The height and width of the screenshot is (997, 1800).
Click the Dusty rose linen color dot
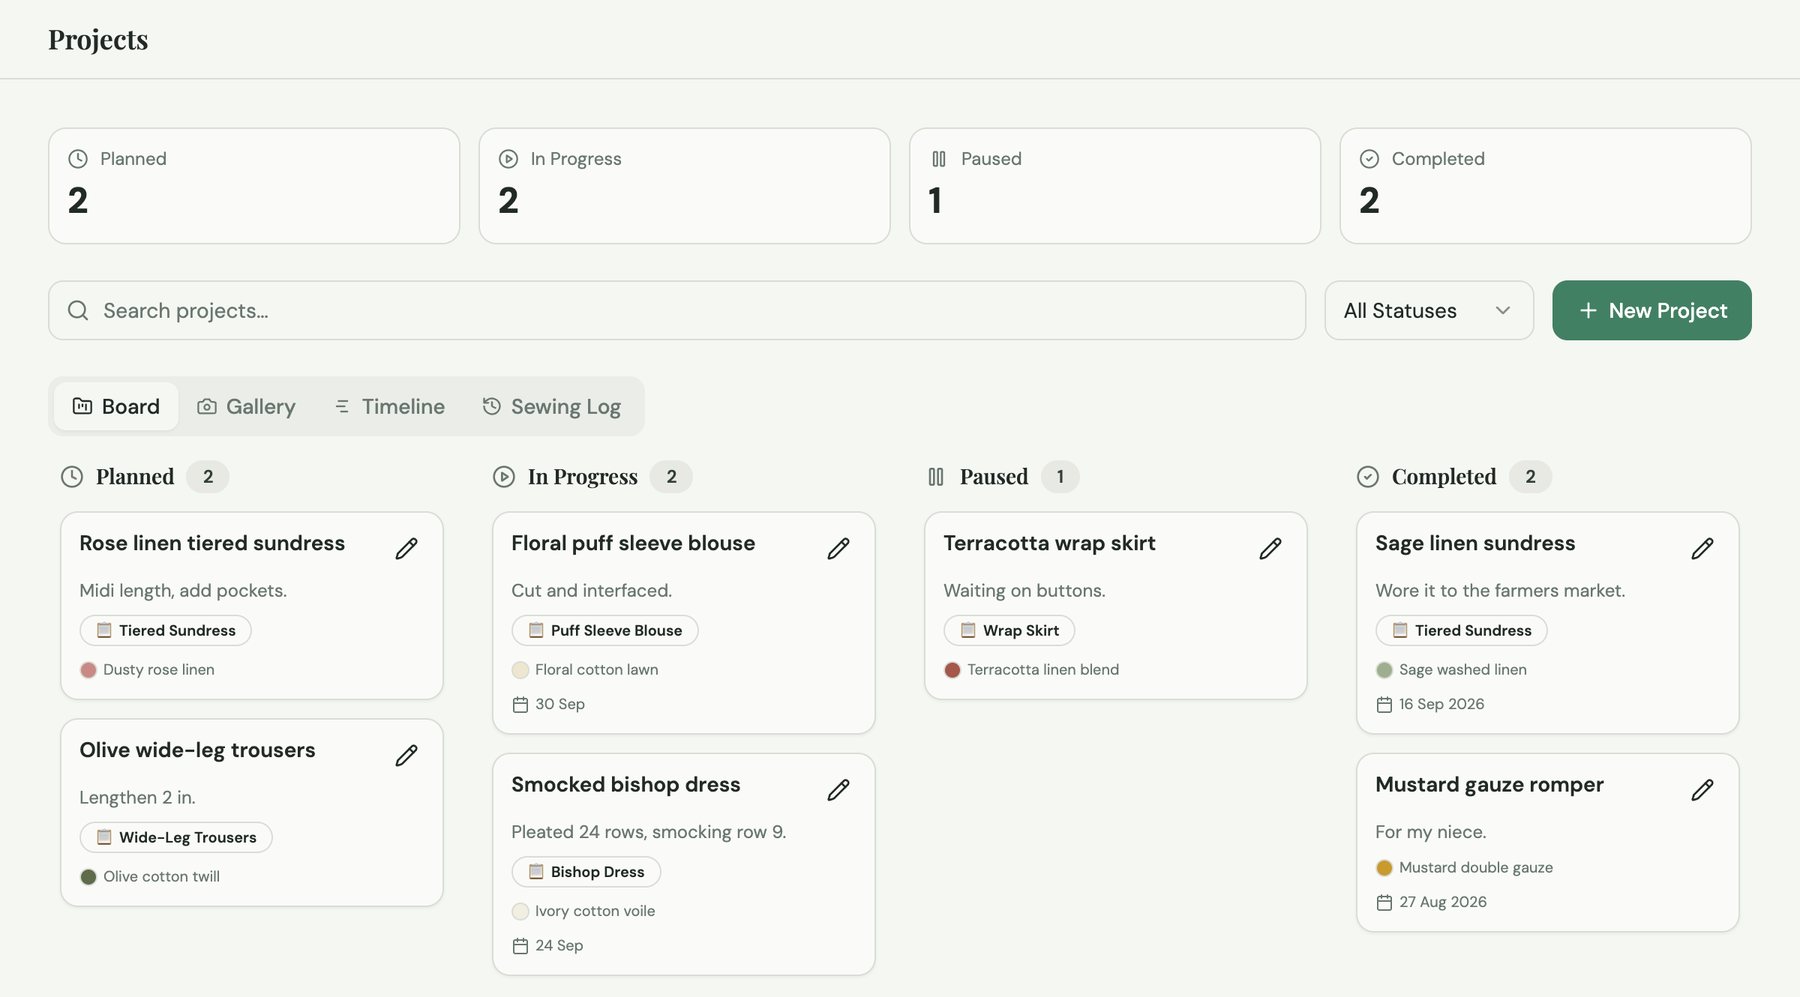point(88,670)
